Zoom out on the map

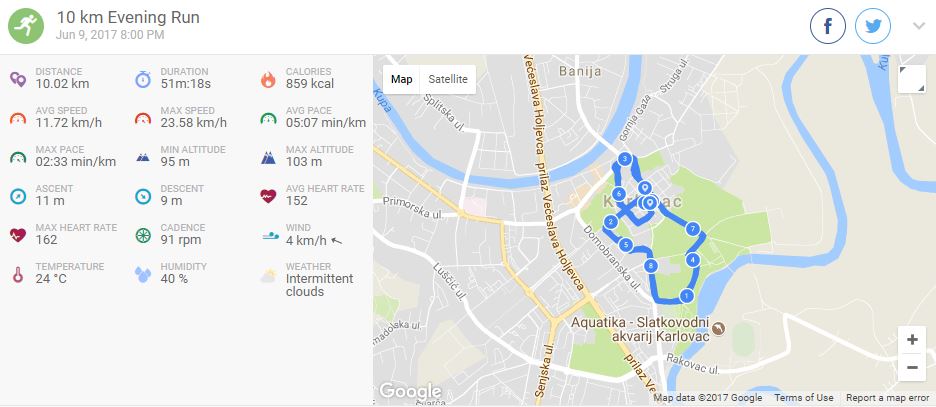coord(912,368)
